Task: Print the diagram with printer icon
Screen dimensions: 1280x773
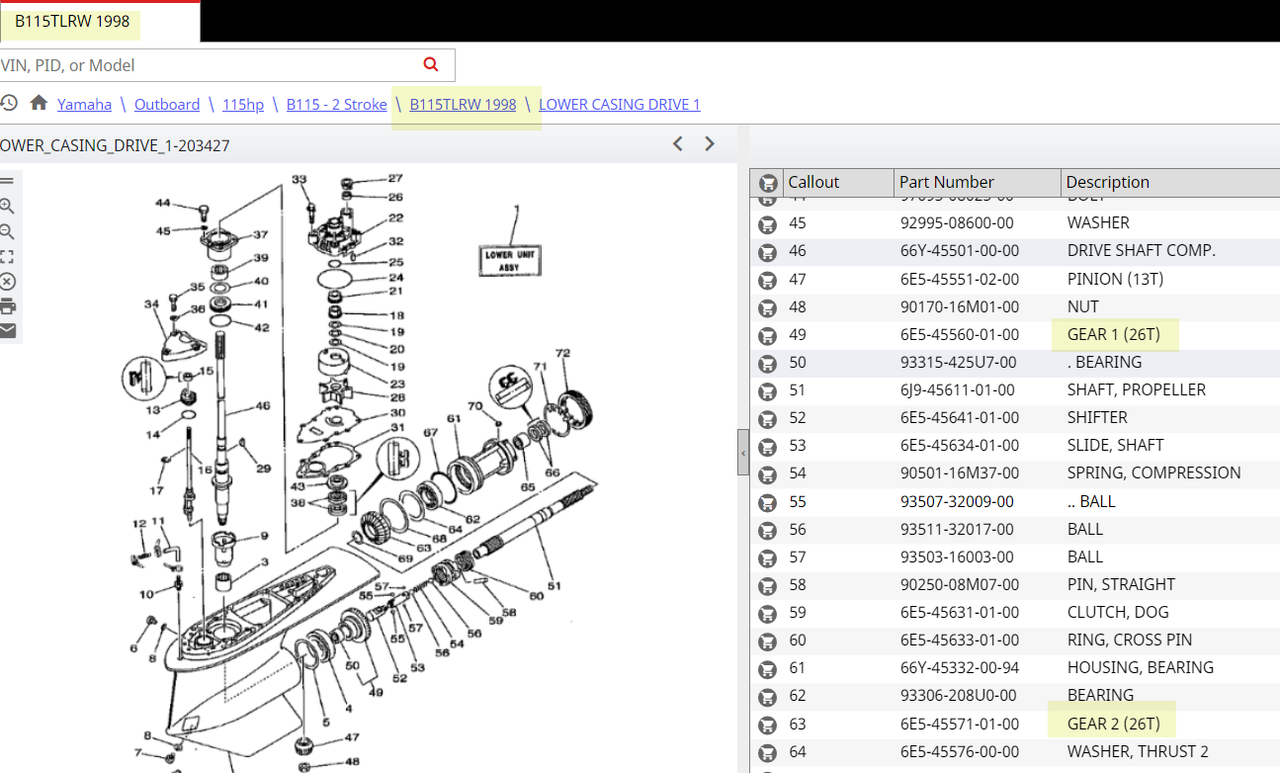Action: coord(7,306)
